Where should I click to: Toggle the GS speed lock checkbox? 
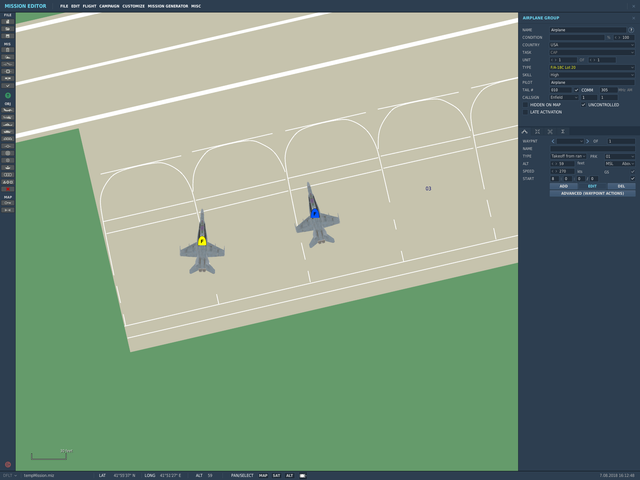pyautogui.click(x=633, y=171)
